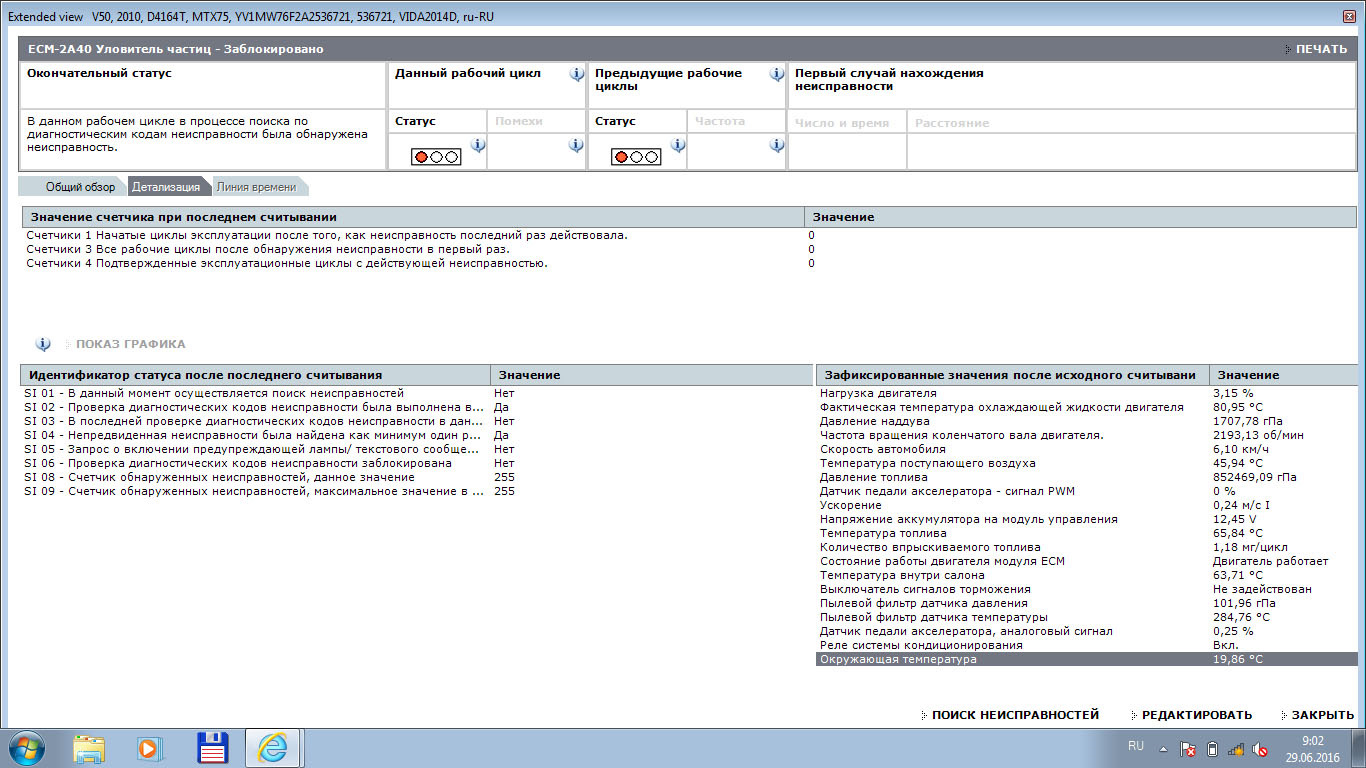Select Температура внутри салона row
The height and width of the screenshot is (768, 1366).
pyautogui.click(x=1087, y=575)
